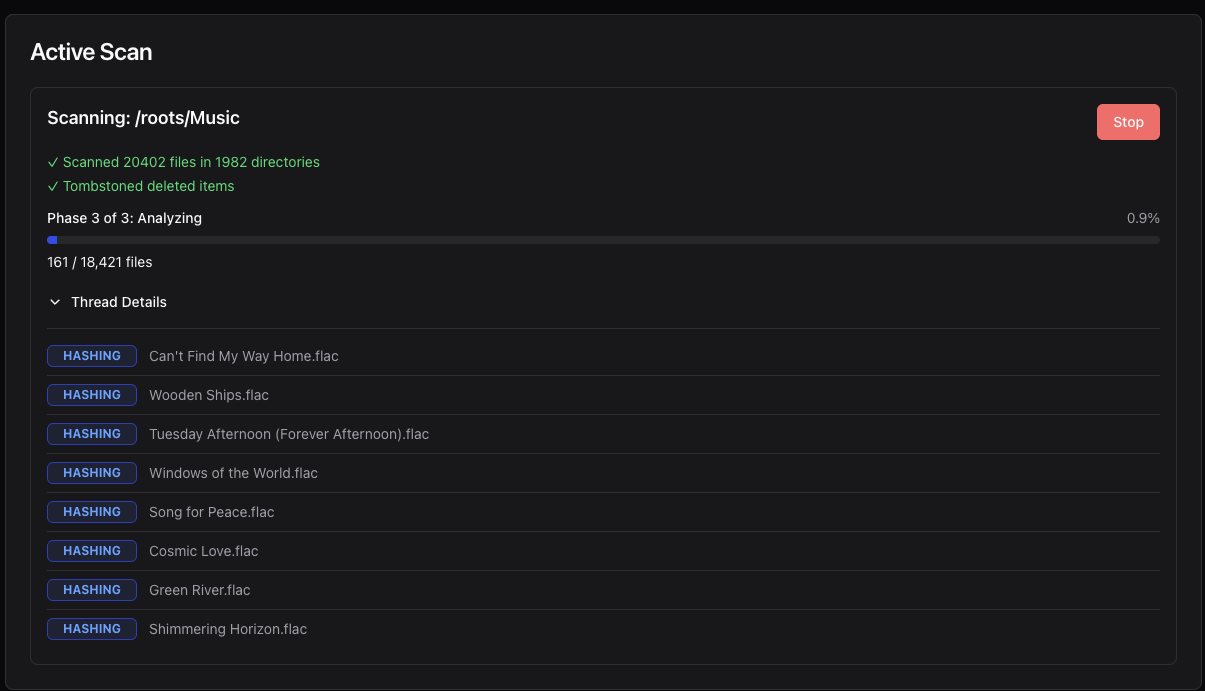Click HASHING badge beside Green River.flac
The width and height of the screenshot is (1205, 691).
pos(92,590)
